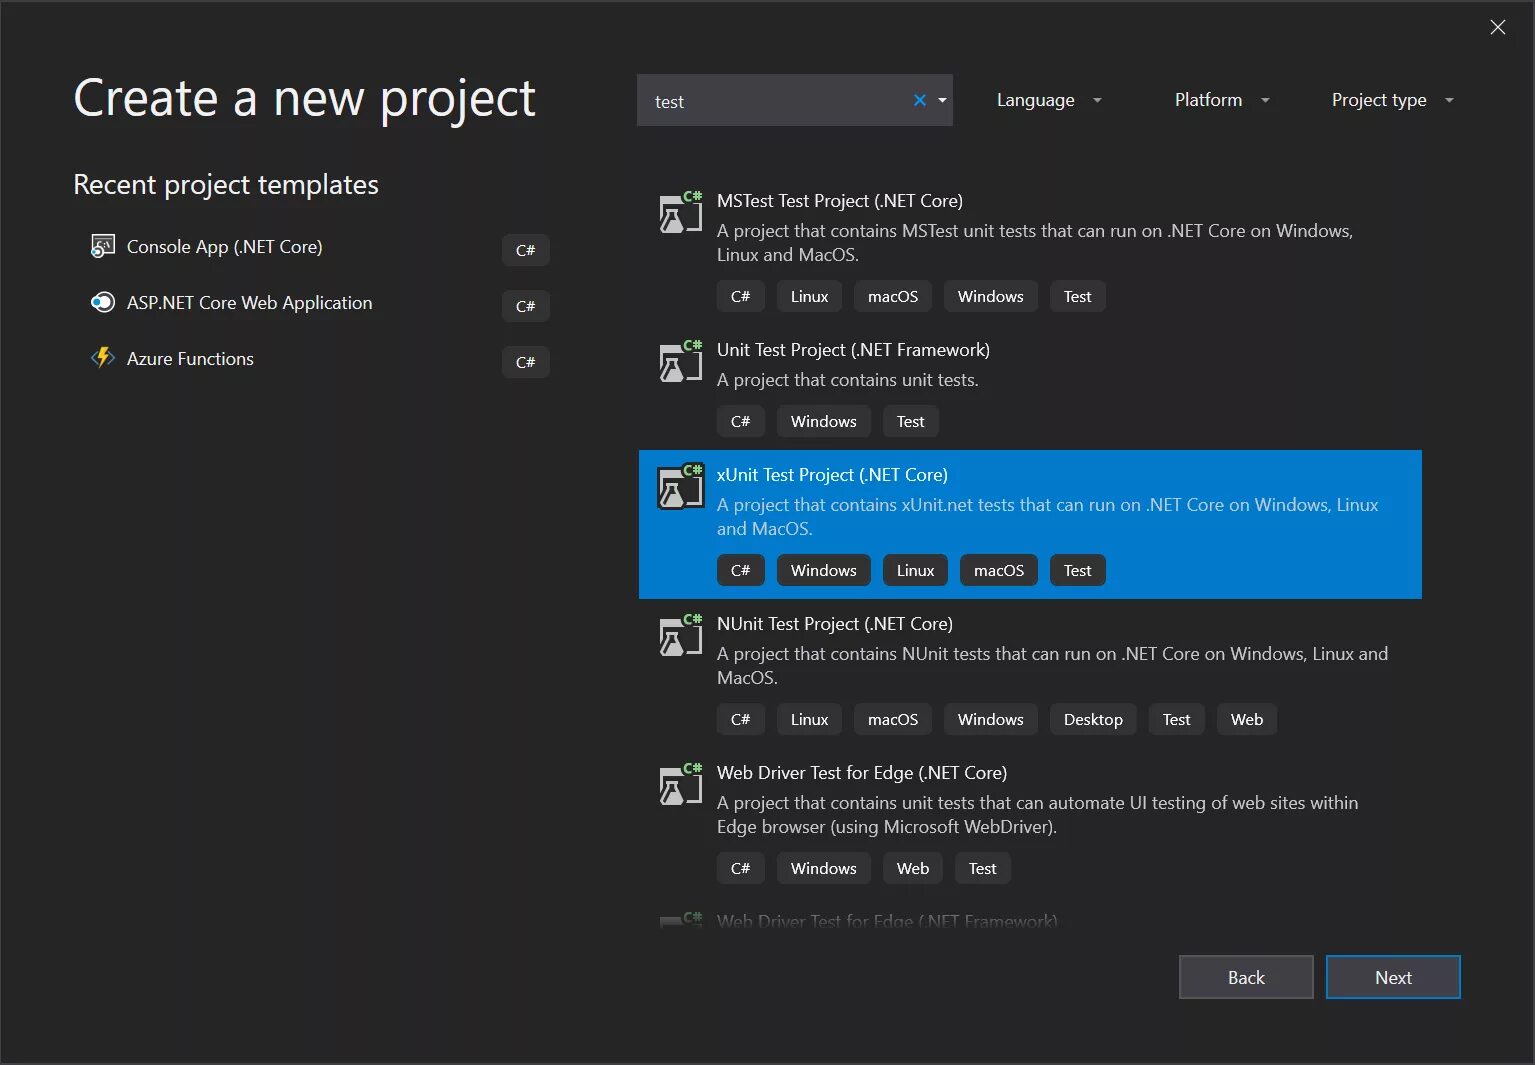Click the NUnit project description text
1535x1065 pixels.
pos(1052,666)
